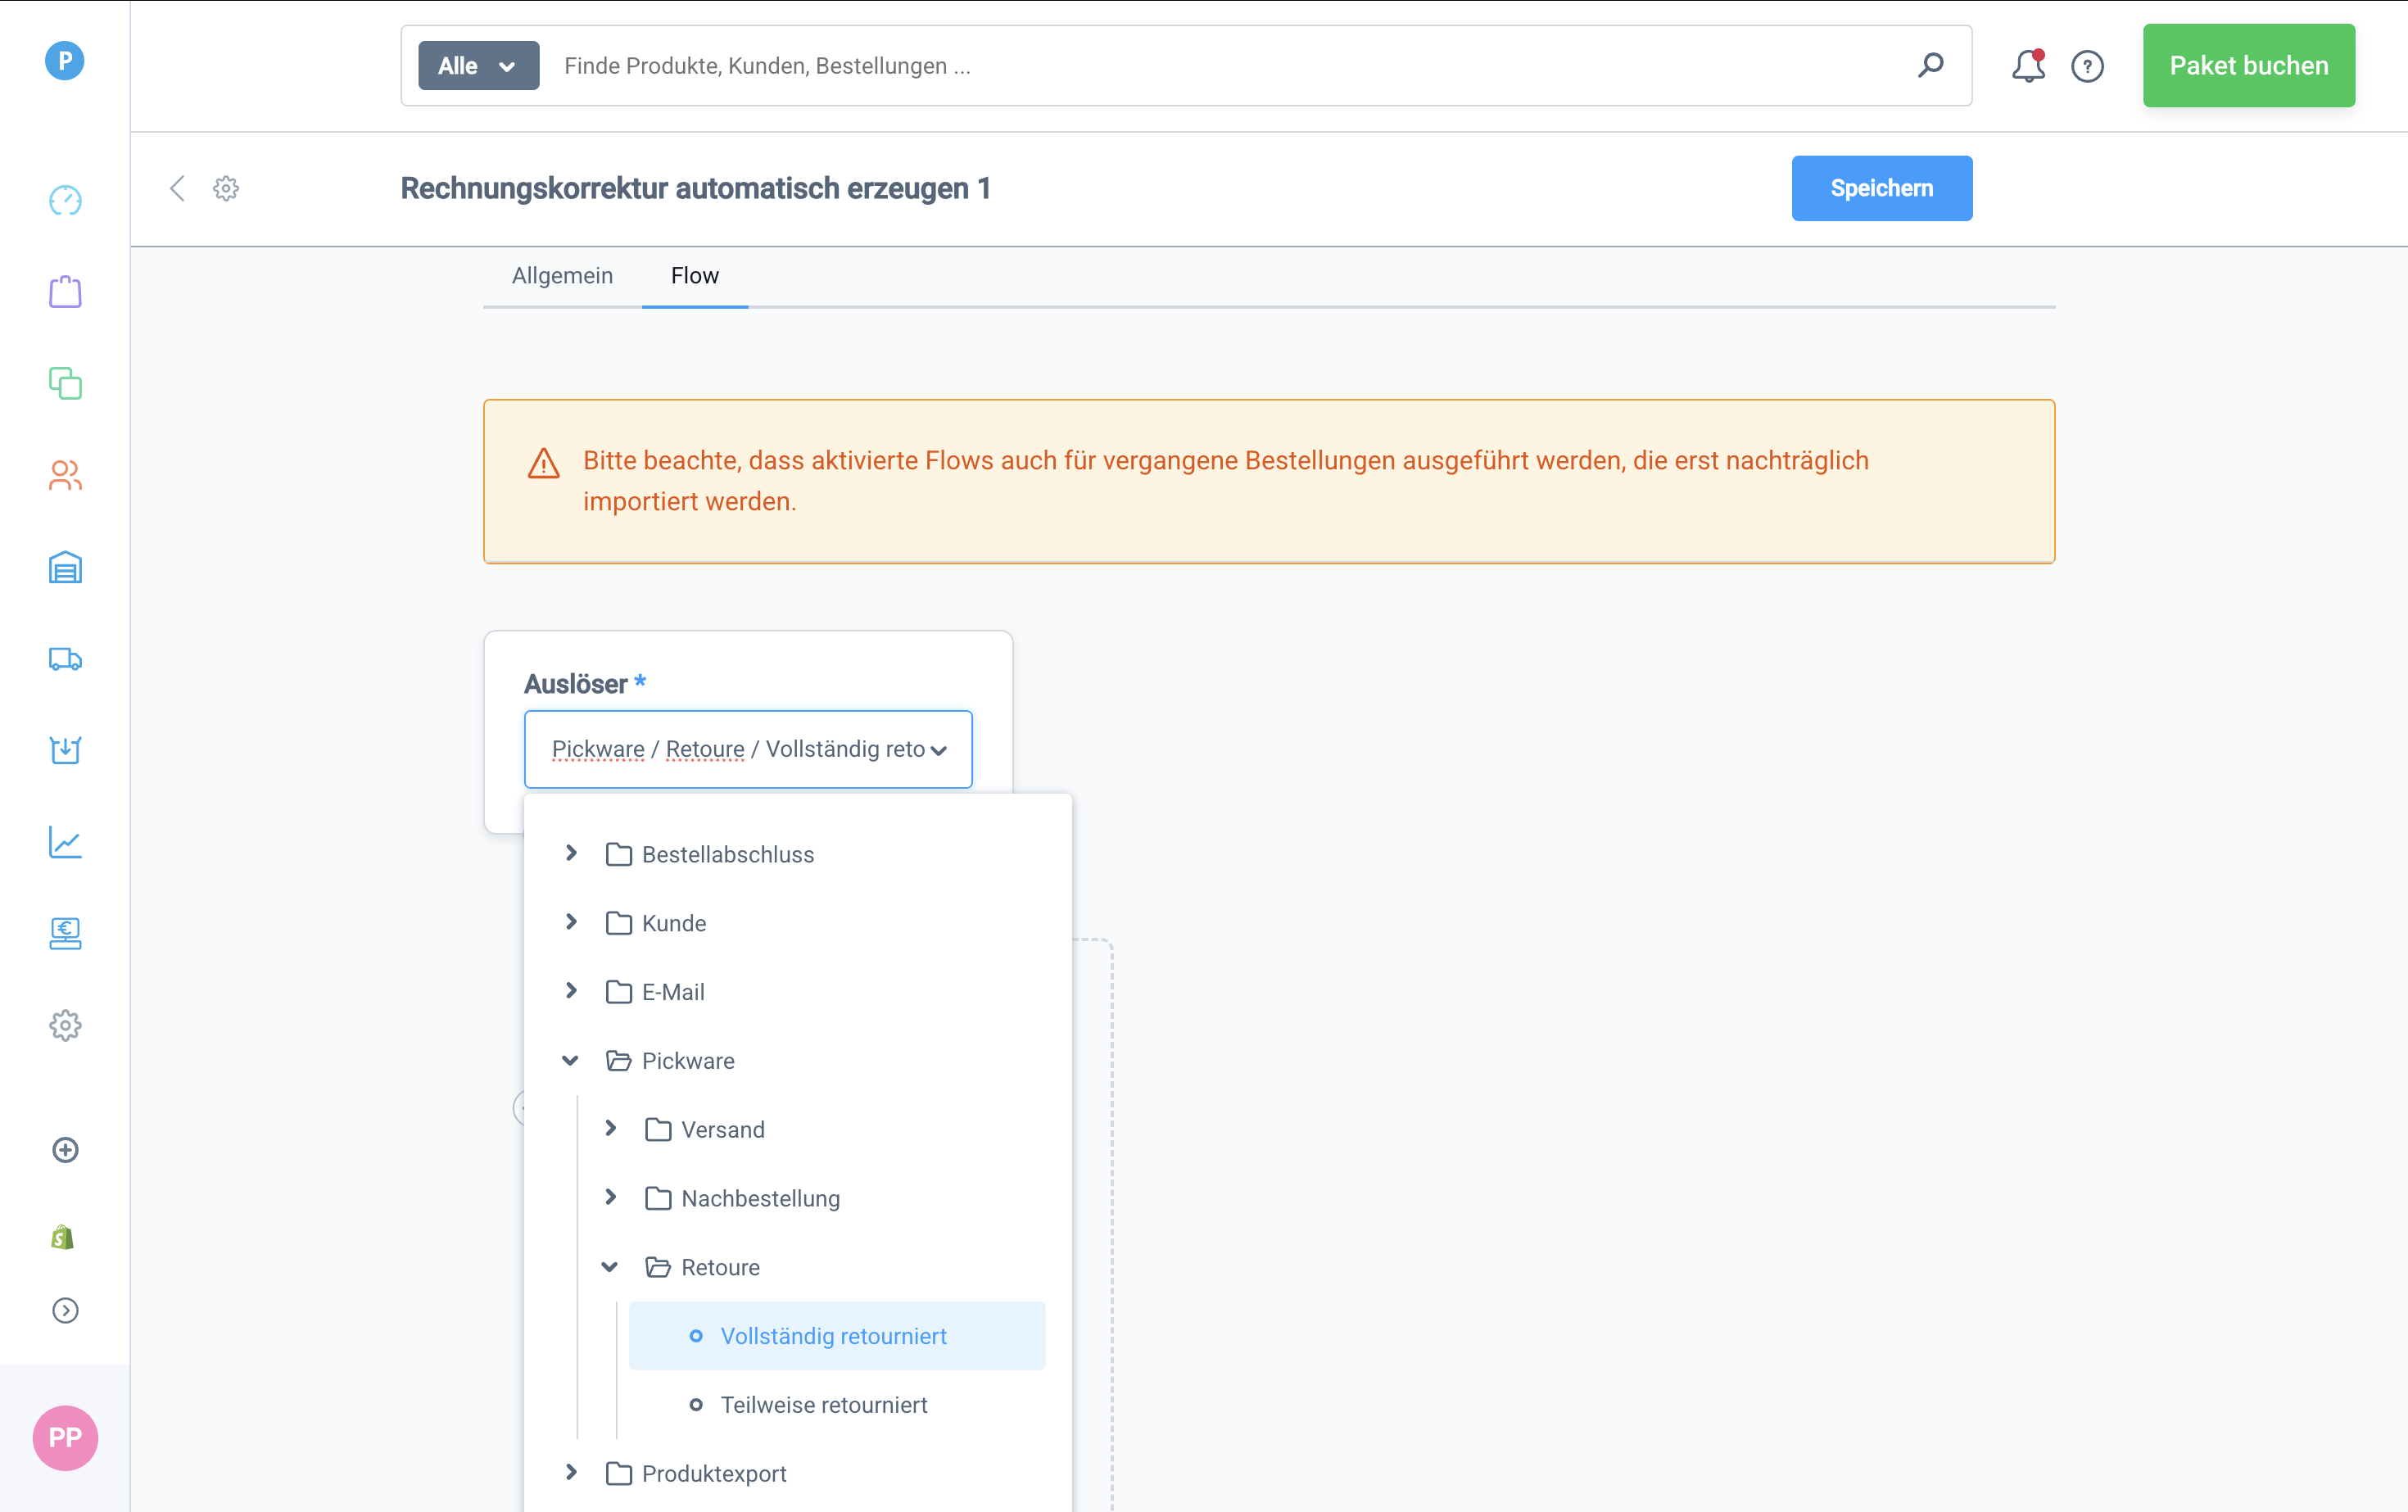Switch to the Allgemein tab

click(x=562, y=275)
